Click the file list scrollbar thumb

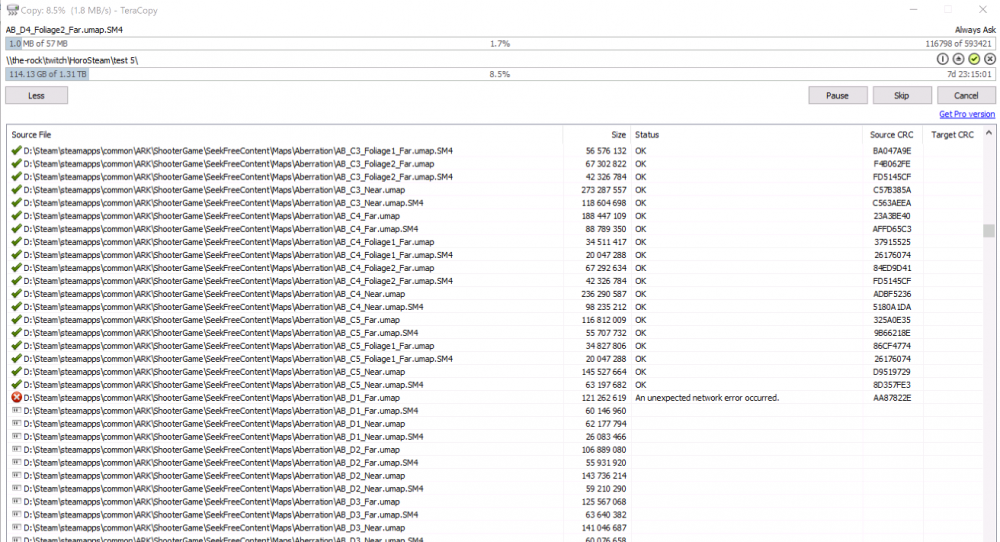coord(989,230)
